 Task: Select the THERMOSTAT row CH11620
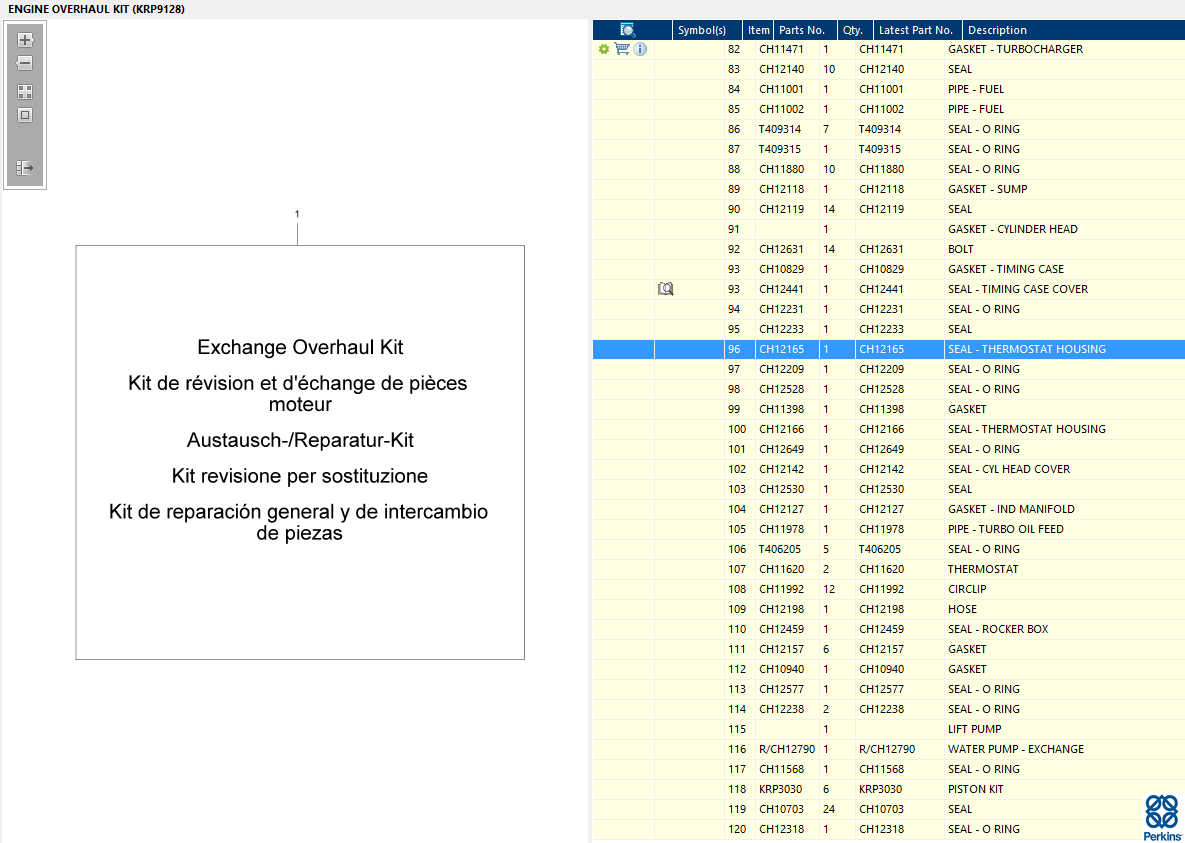point(889,569)
